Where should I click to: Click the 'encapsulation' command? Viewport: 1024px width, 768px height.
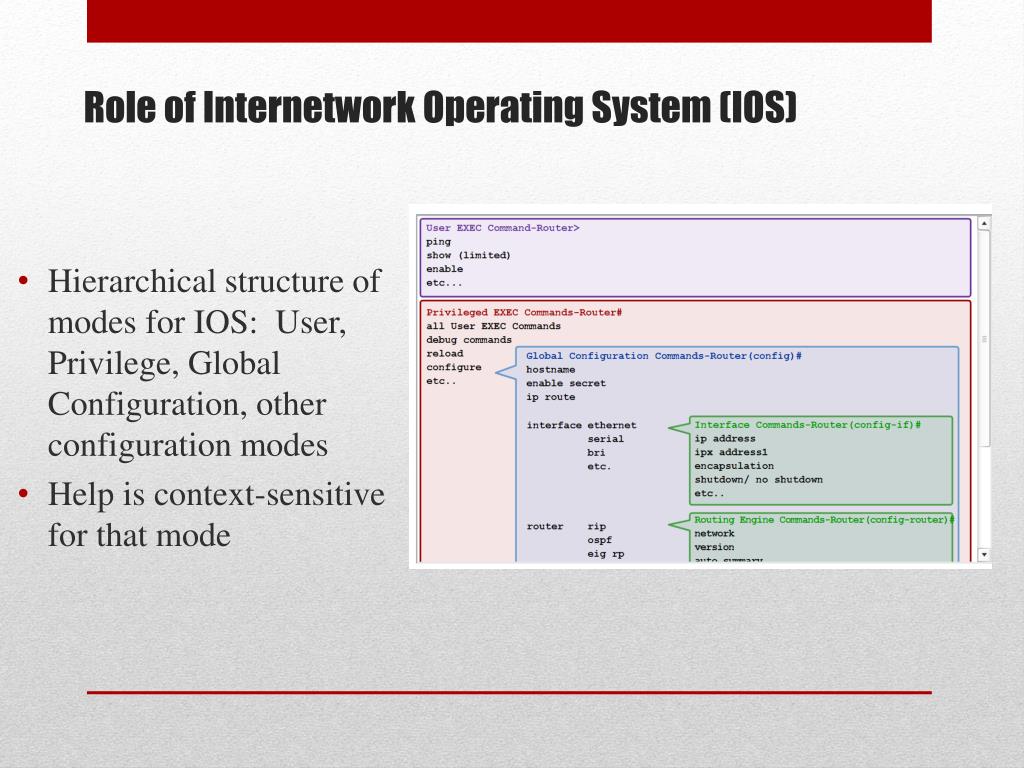[734, 466]
